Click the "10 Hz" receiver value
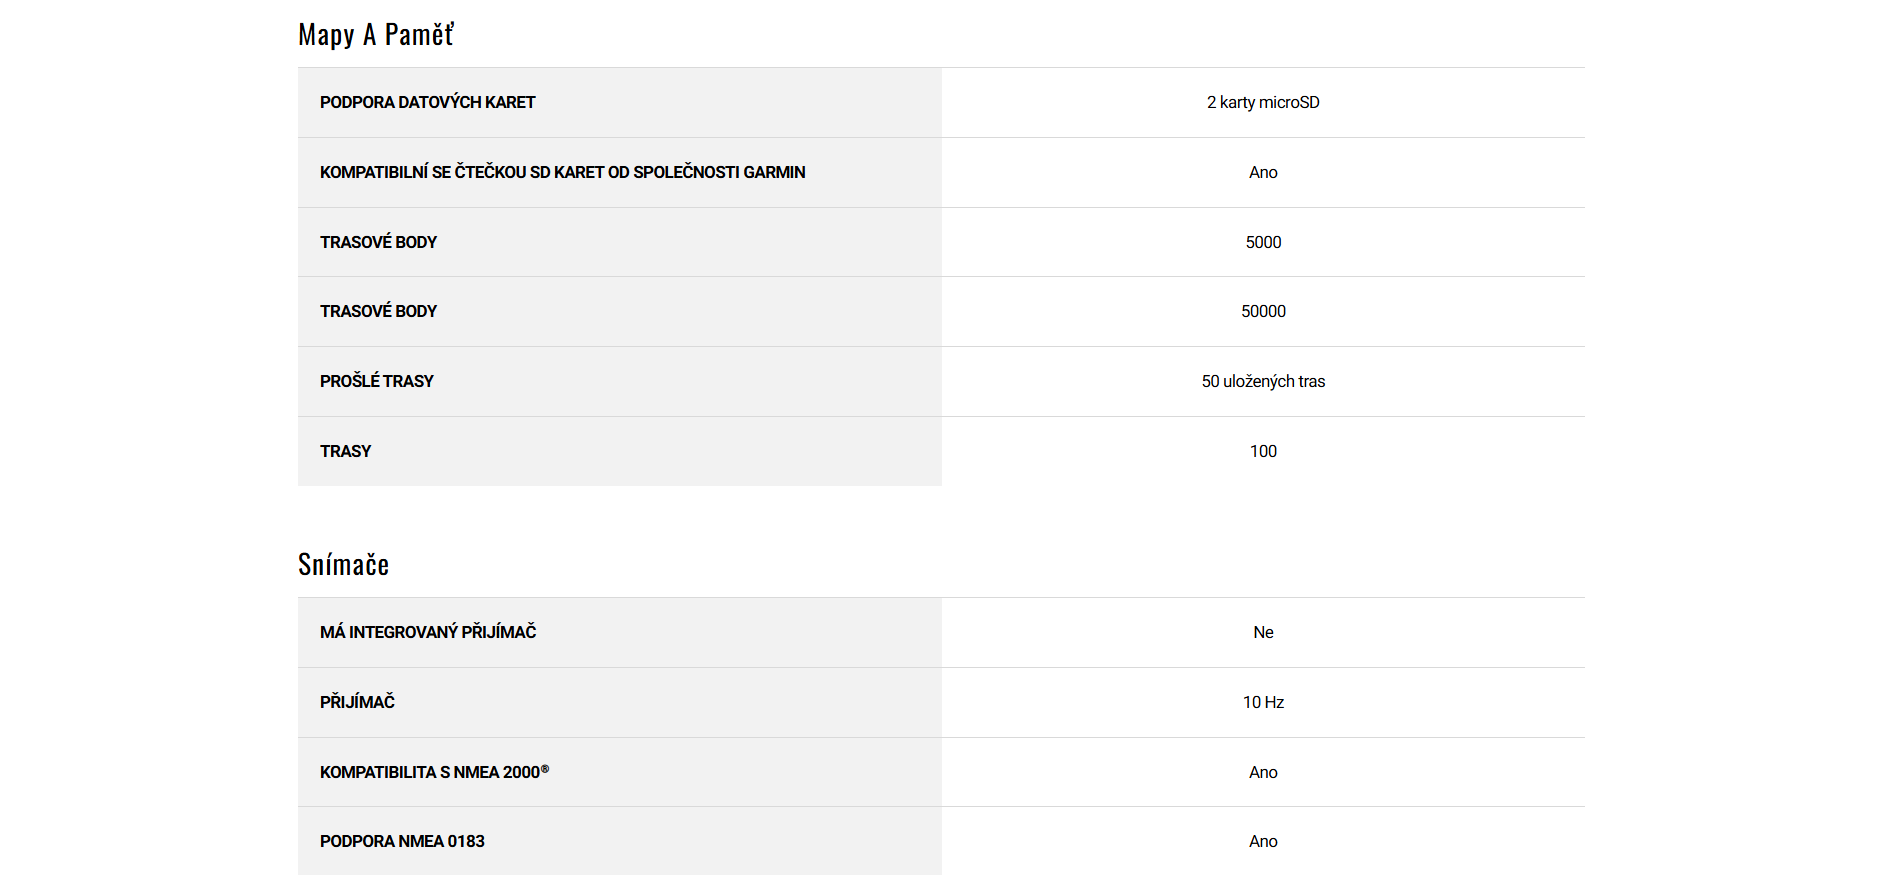This screenshot has height=875, width=1887. point(1263,702)
